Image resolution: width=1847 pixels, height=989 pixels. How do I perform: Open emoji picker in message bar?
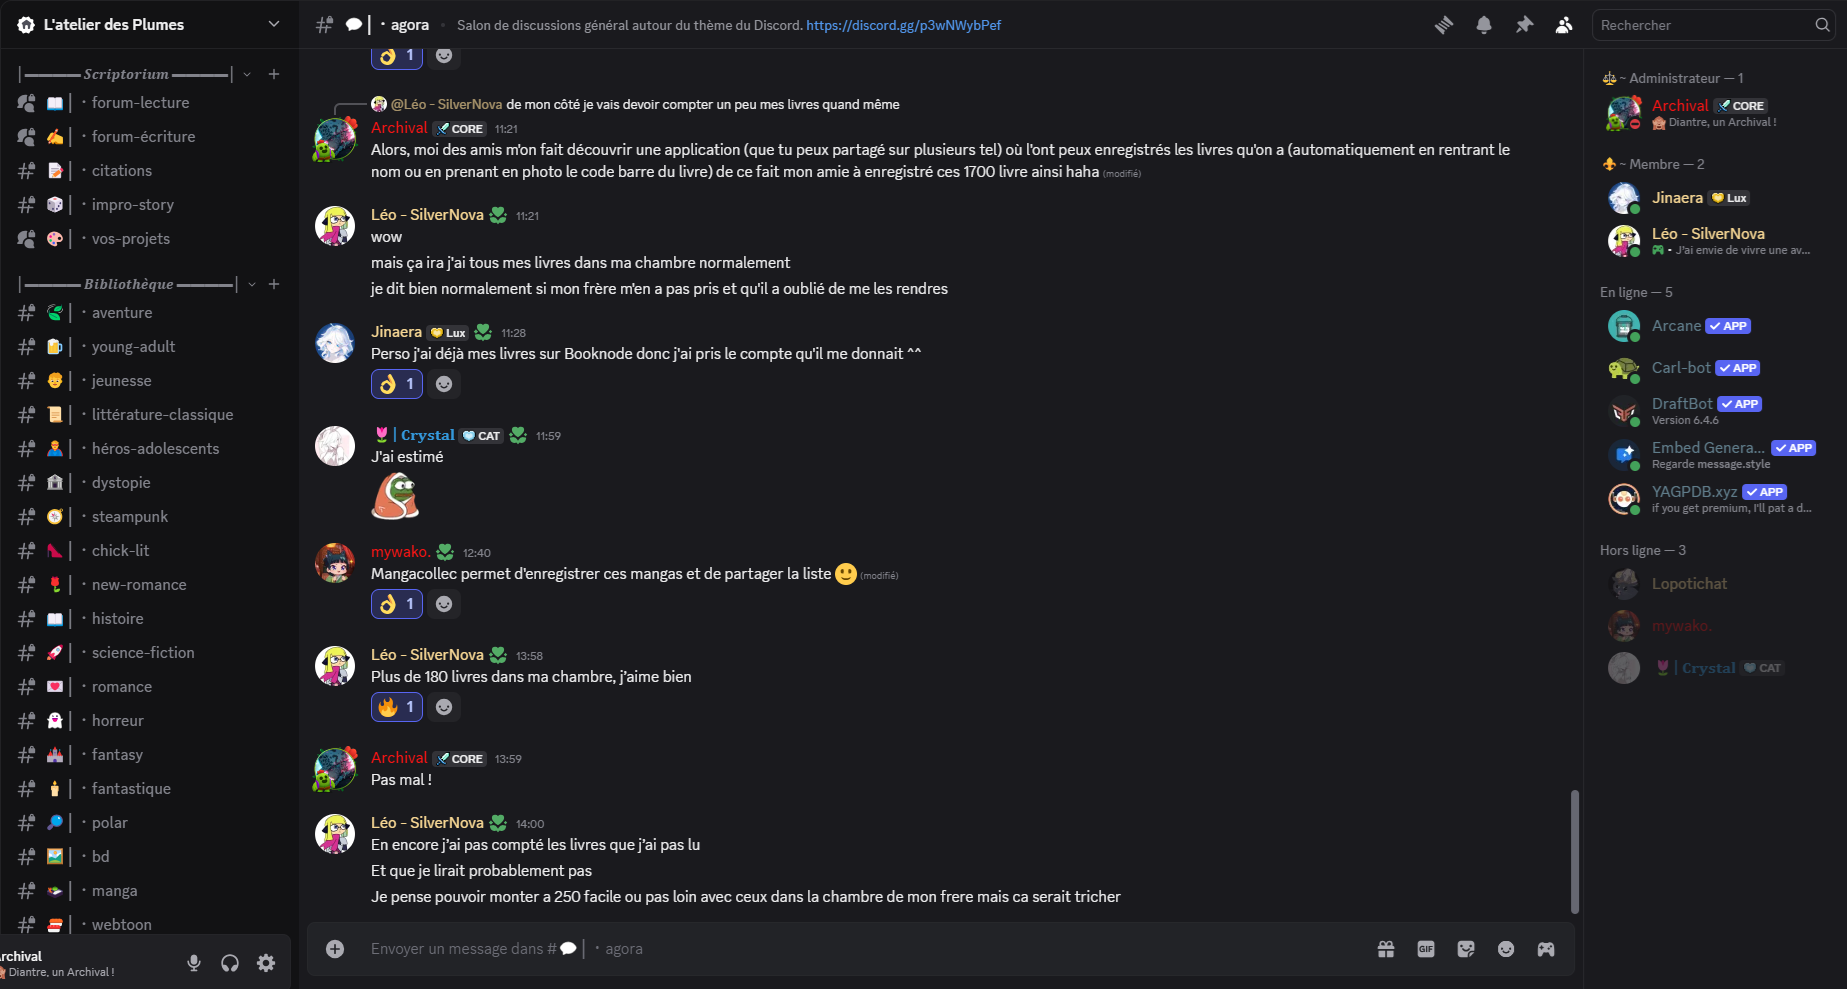(x=1506, y=949)
